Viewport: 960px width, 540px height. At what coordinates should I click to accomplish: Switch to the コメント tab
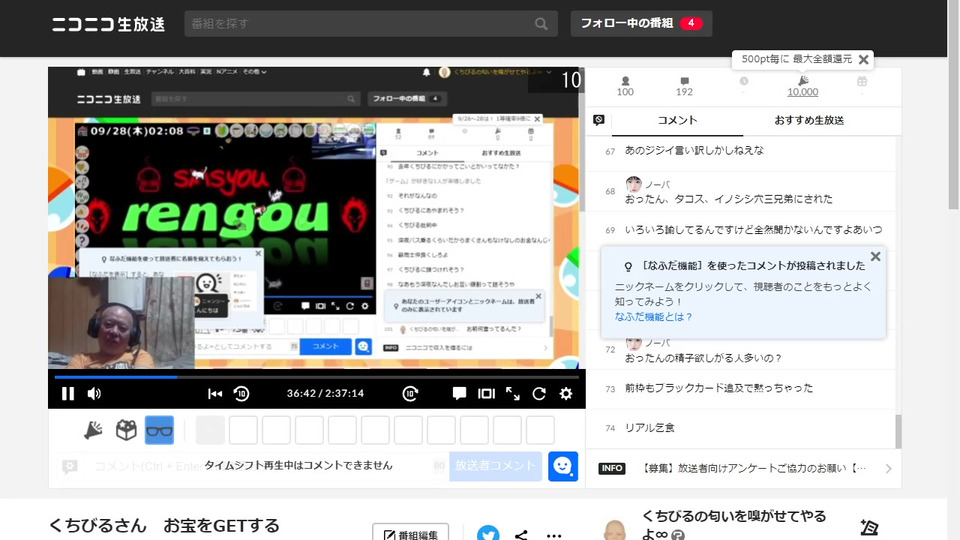point(677,121)
